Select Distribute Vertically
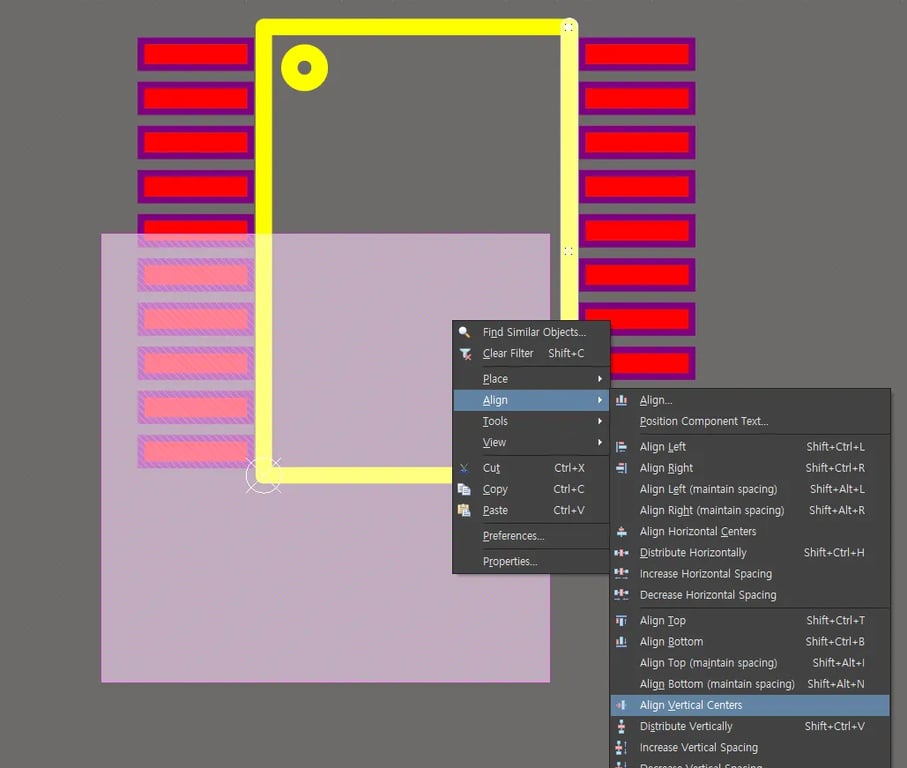907x768 pixels. 750,726
